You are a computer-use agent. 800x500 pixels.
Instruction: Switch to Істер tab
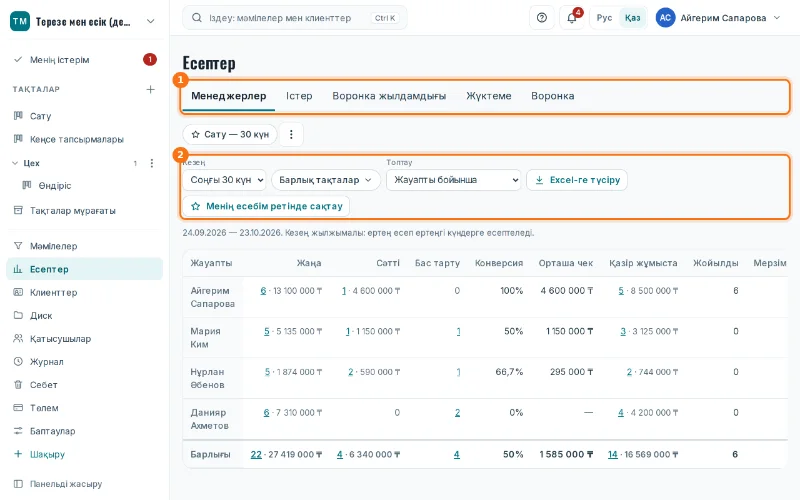click(x=299, y=96)
